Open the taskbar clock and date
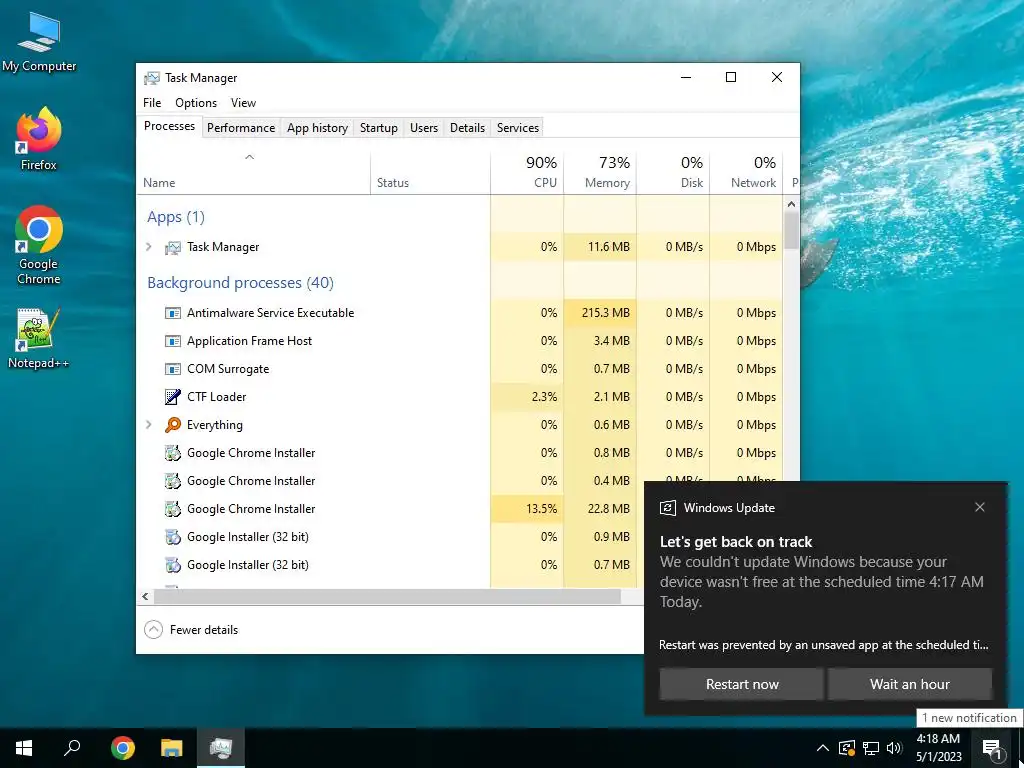1024x768 pixels. click(938, 748)
